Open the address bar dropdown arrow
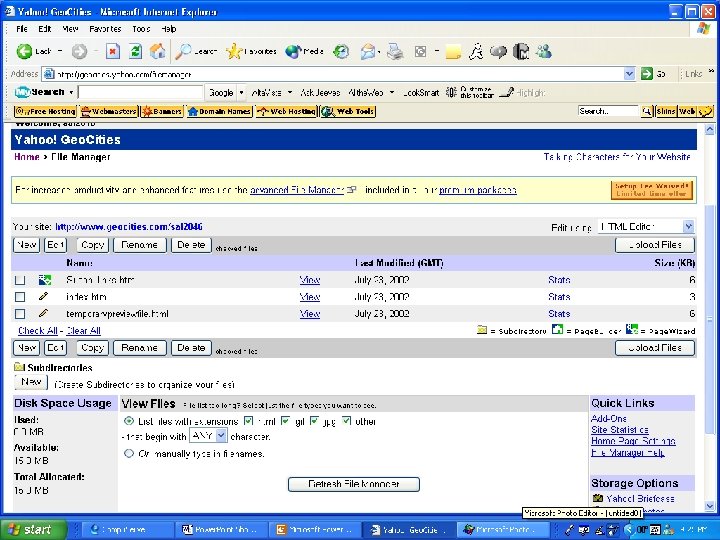 click(629, 74)
